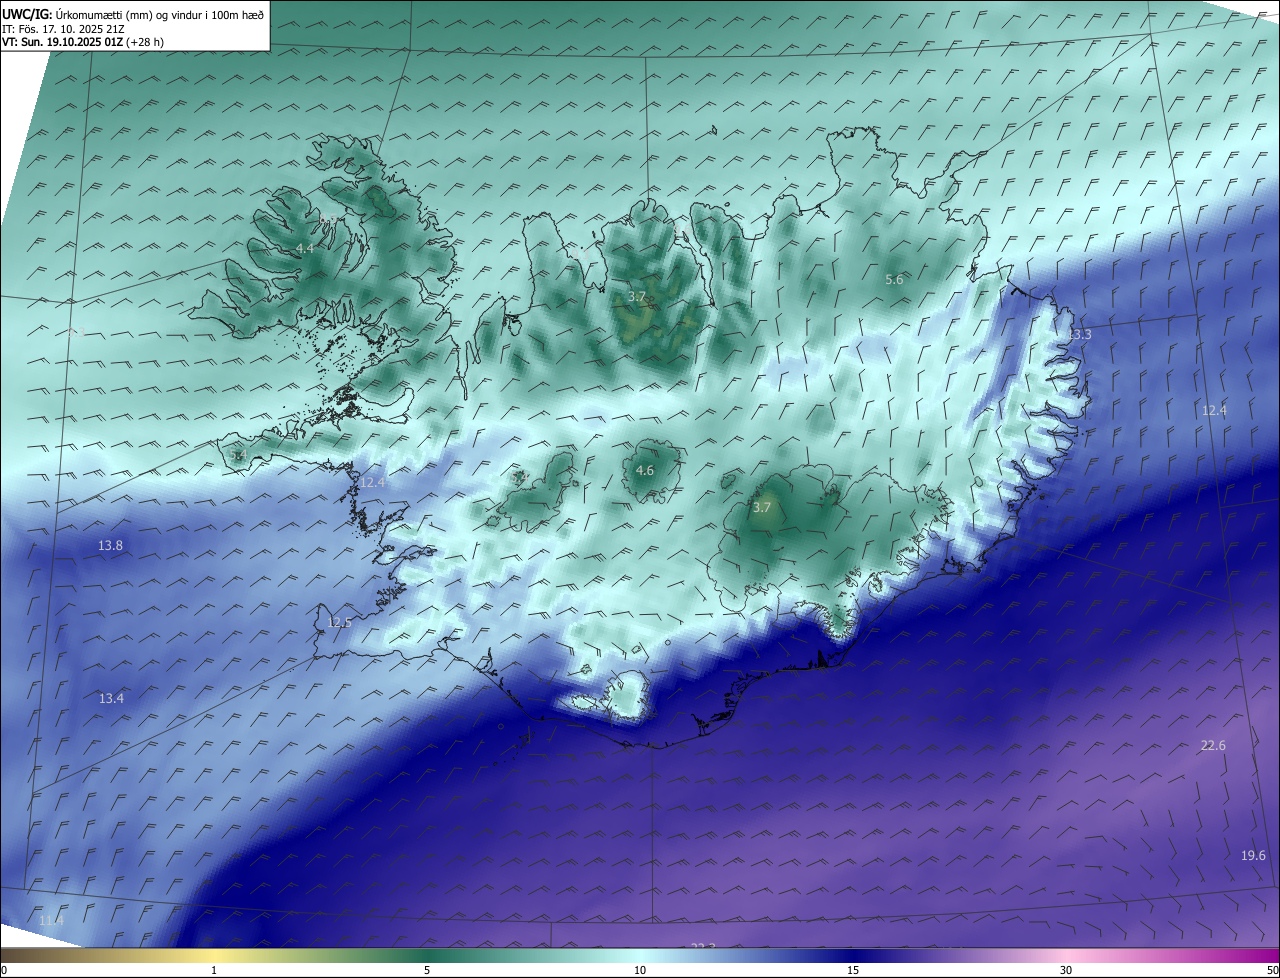Click the 13.8 value over the western ocean

pyautogui.click(x=111, y=545)
